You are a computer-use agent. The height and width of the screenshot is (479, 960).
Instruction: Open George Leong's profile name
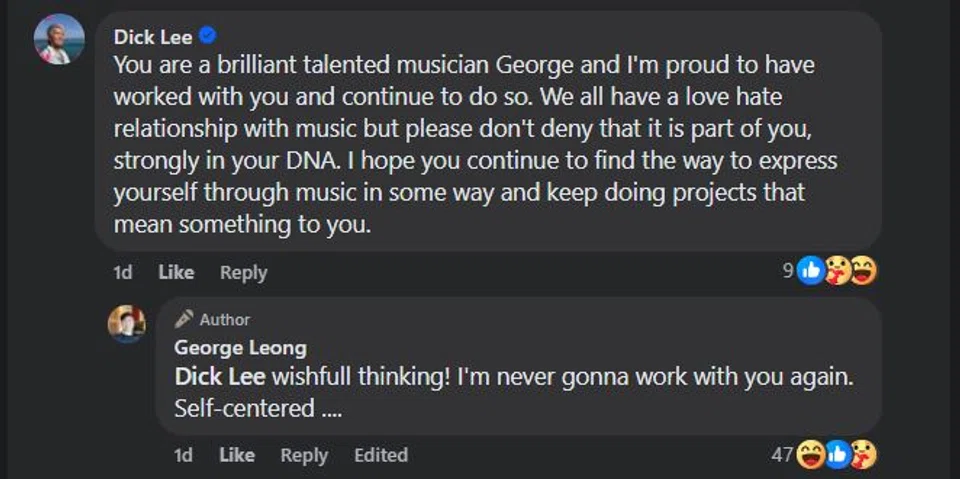tap(240, 348)
